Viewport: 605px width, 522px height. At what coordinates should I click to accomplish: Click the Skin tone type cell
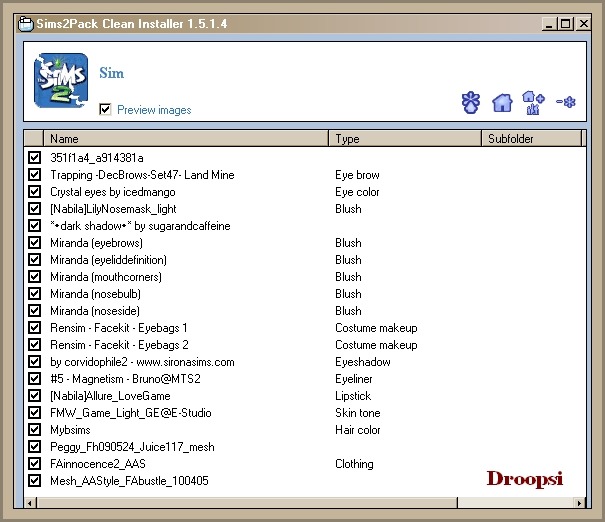click(x=358, y=413)
